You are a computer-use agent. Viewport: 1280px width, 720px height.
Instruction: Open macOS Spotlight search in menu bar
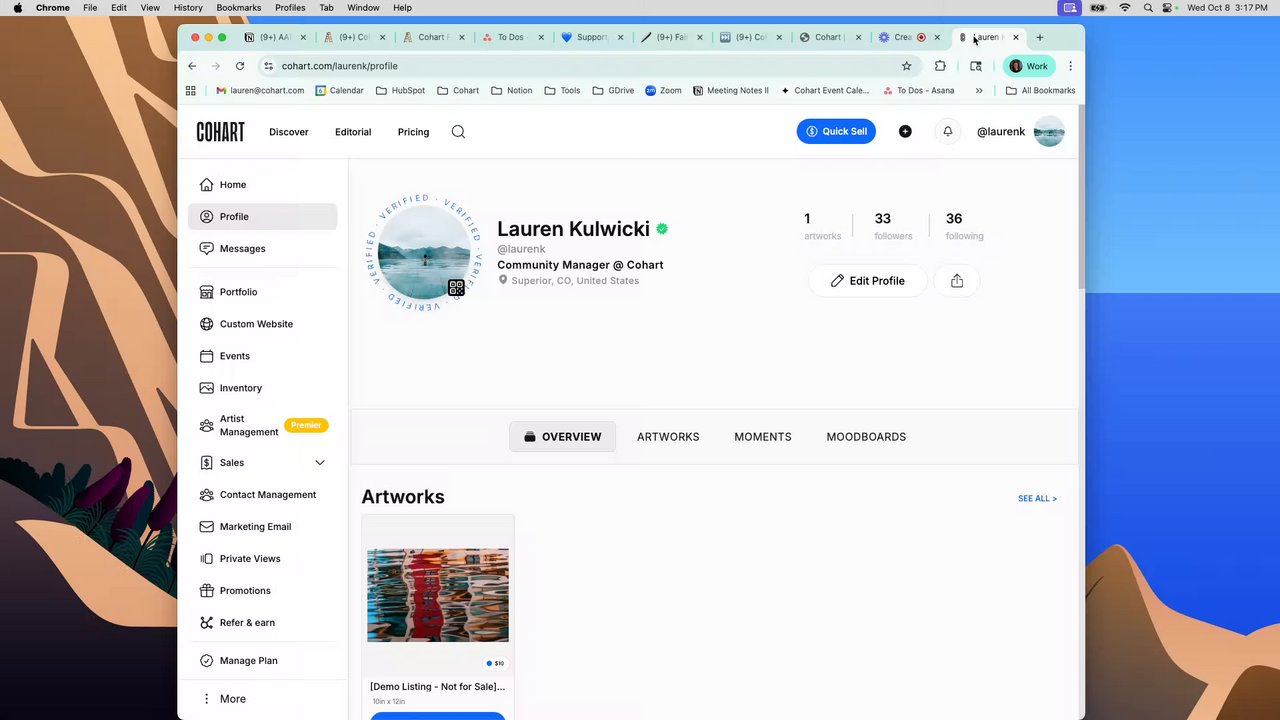1147,8
